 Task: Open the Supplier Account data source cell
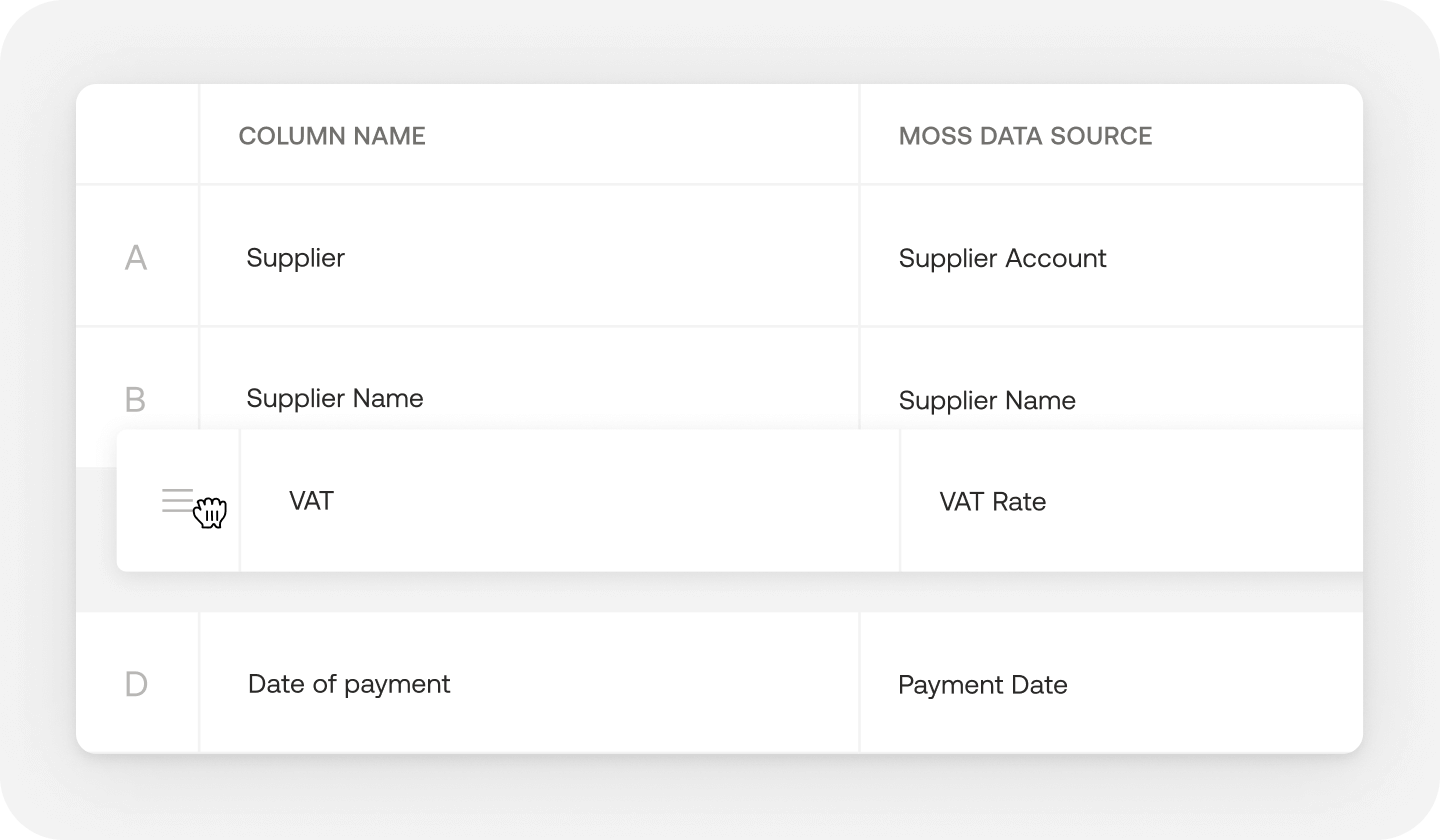click(x=1002, y=258)
